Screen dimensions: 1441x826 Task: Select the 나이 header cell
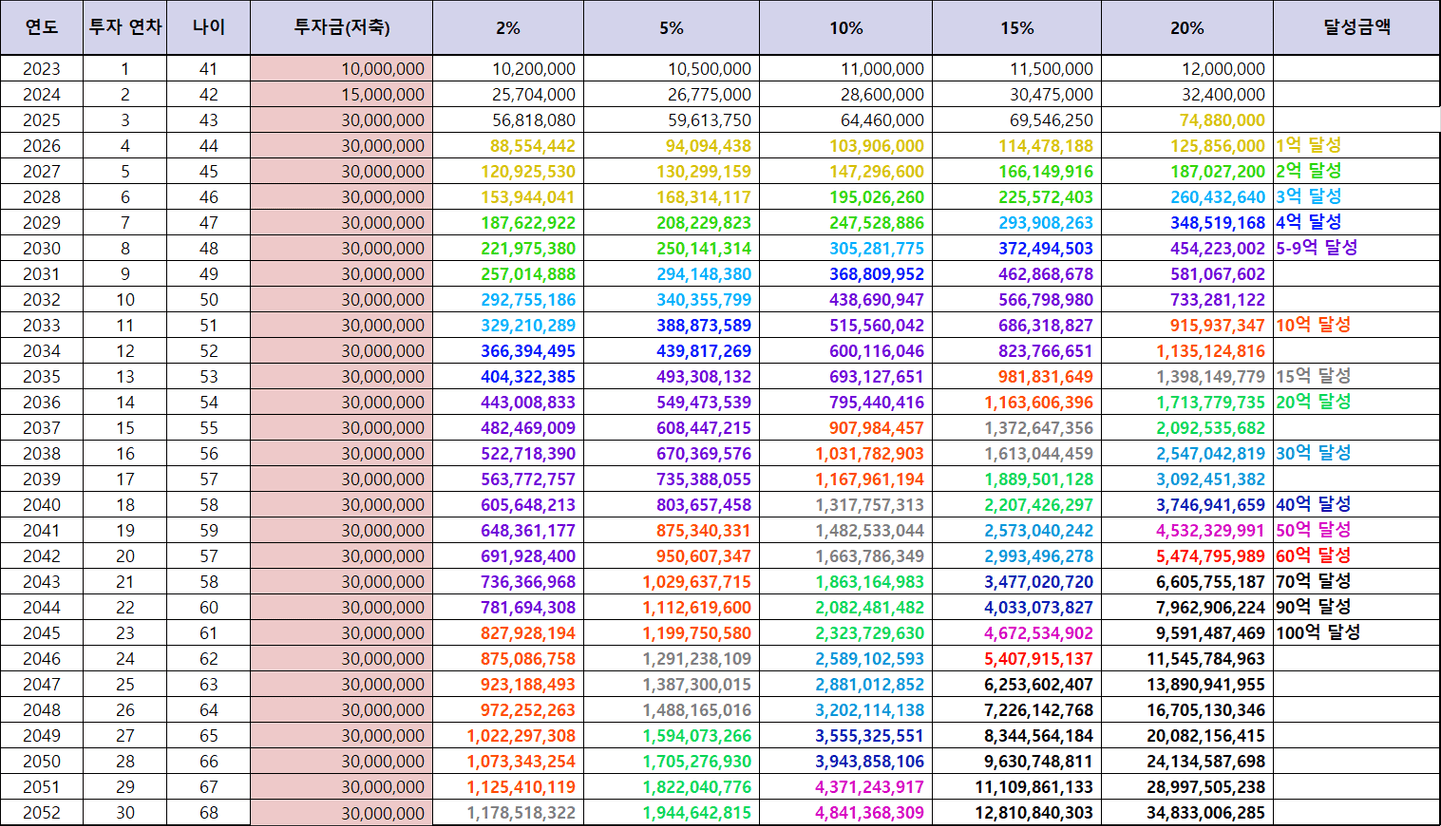pos(208,28)
